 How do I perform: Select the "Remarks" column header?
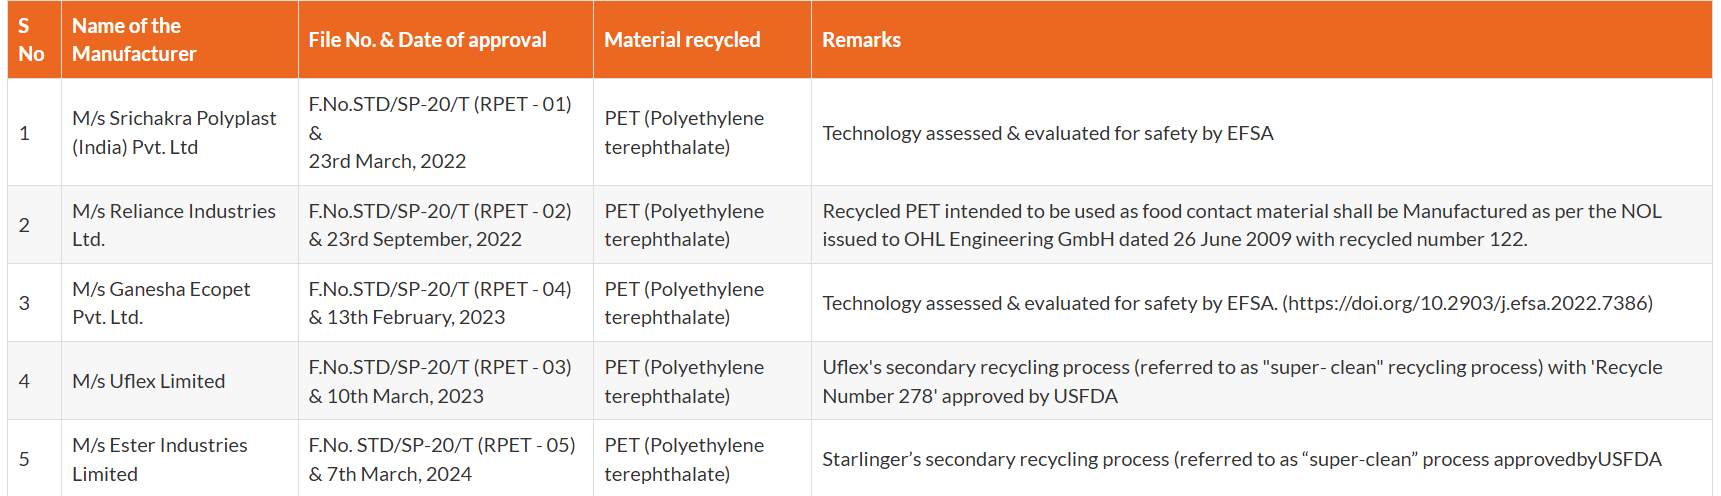click(x=861, y=40)
